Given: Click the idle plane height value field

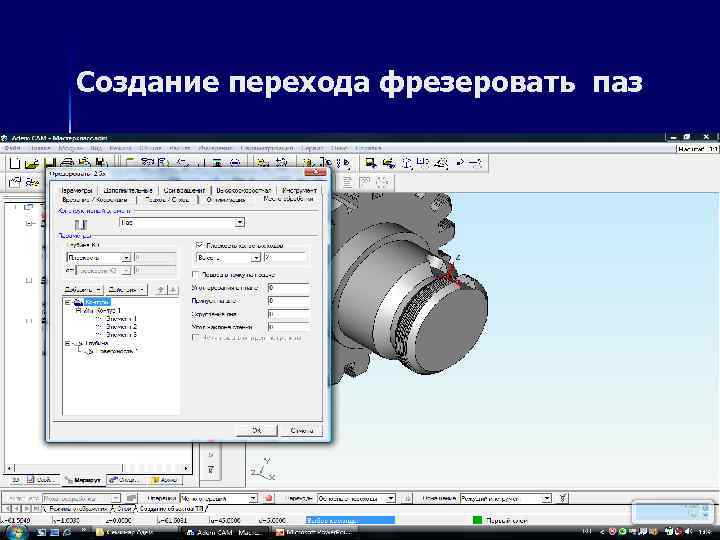Looking at the screenshot, I should pos(285,258).
